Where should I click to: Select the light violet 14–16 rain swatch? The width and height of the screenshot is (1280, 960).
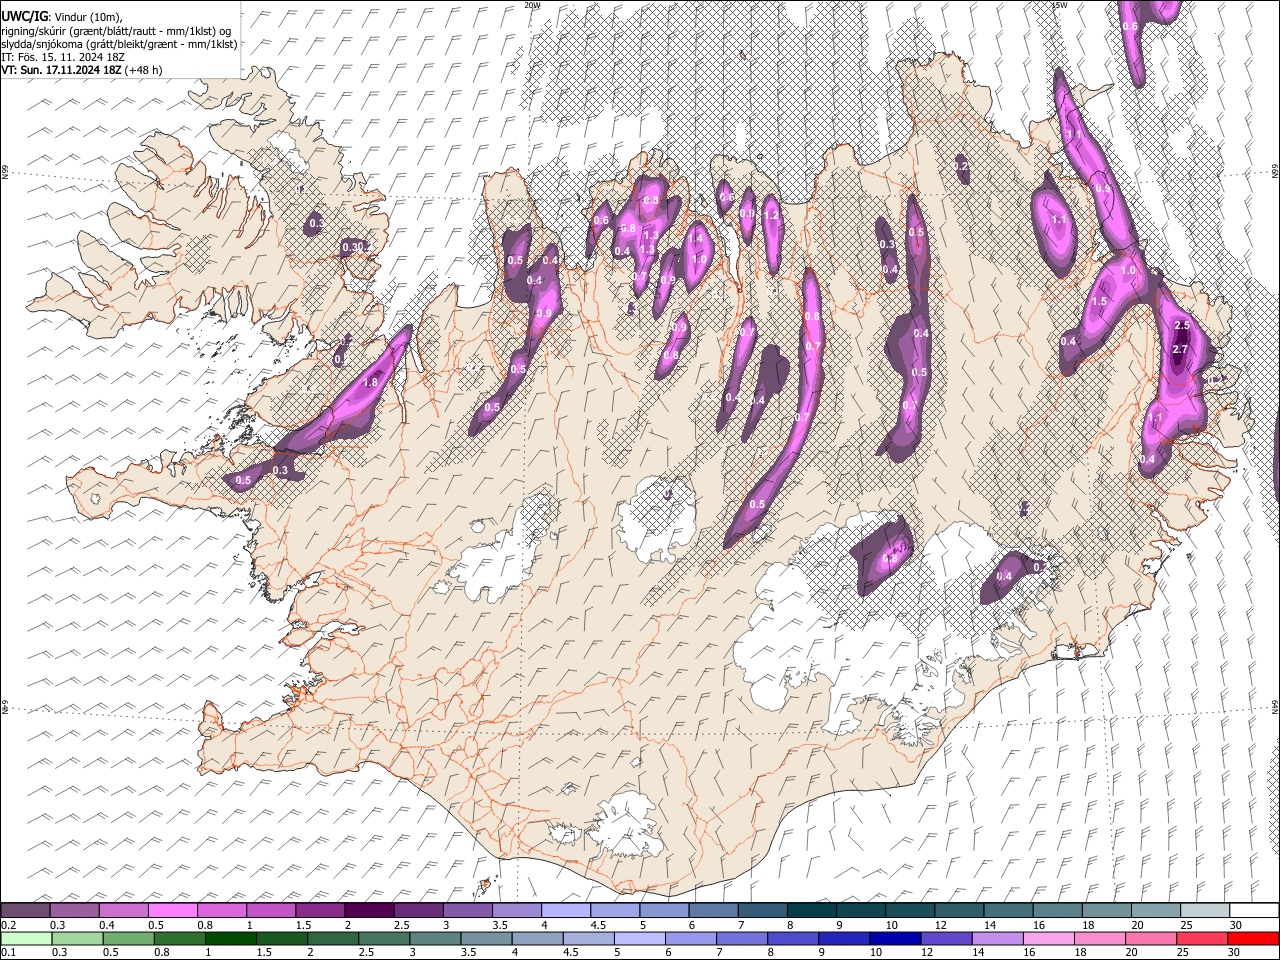(x=997, y=939)
